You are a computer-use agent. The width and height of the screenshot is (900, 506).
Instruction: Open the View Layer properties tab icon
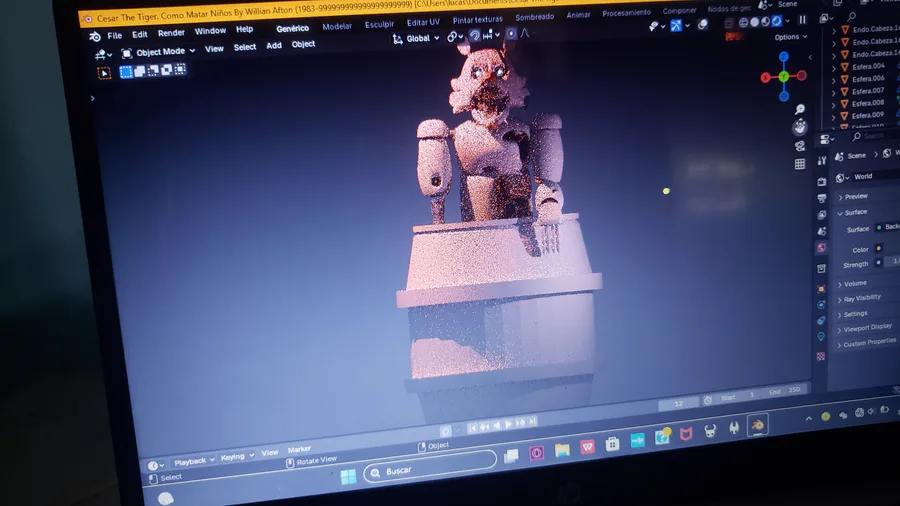[x=822, y=215]
